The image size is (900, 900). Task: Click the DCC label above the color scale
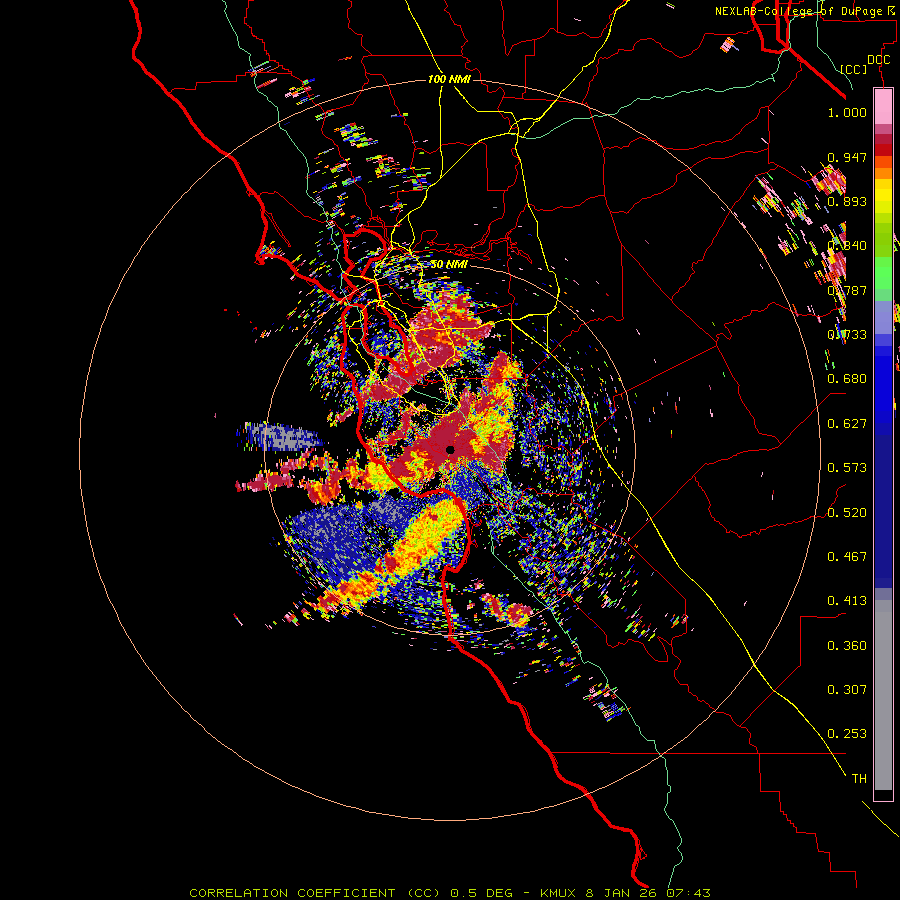pyautogui.click(x=878, y=60)
